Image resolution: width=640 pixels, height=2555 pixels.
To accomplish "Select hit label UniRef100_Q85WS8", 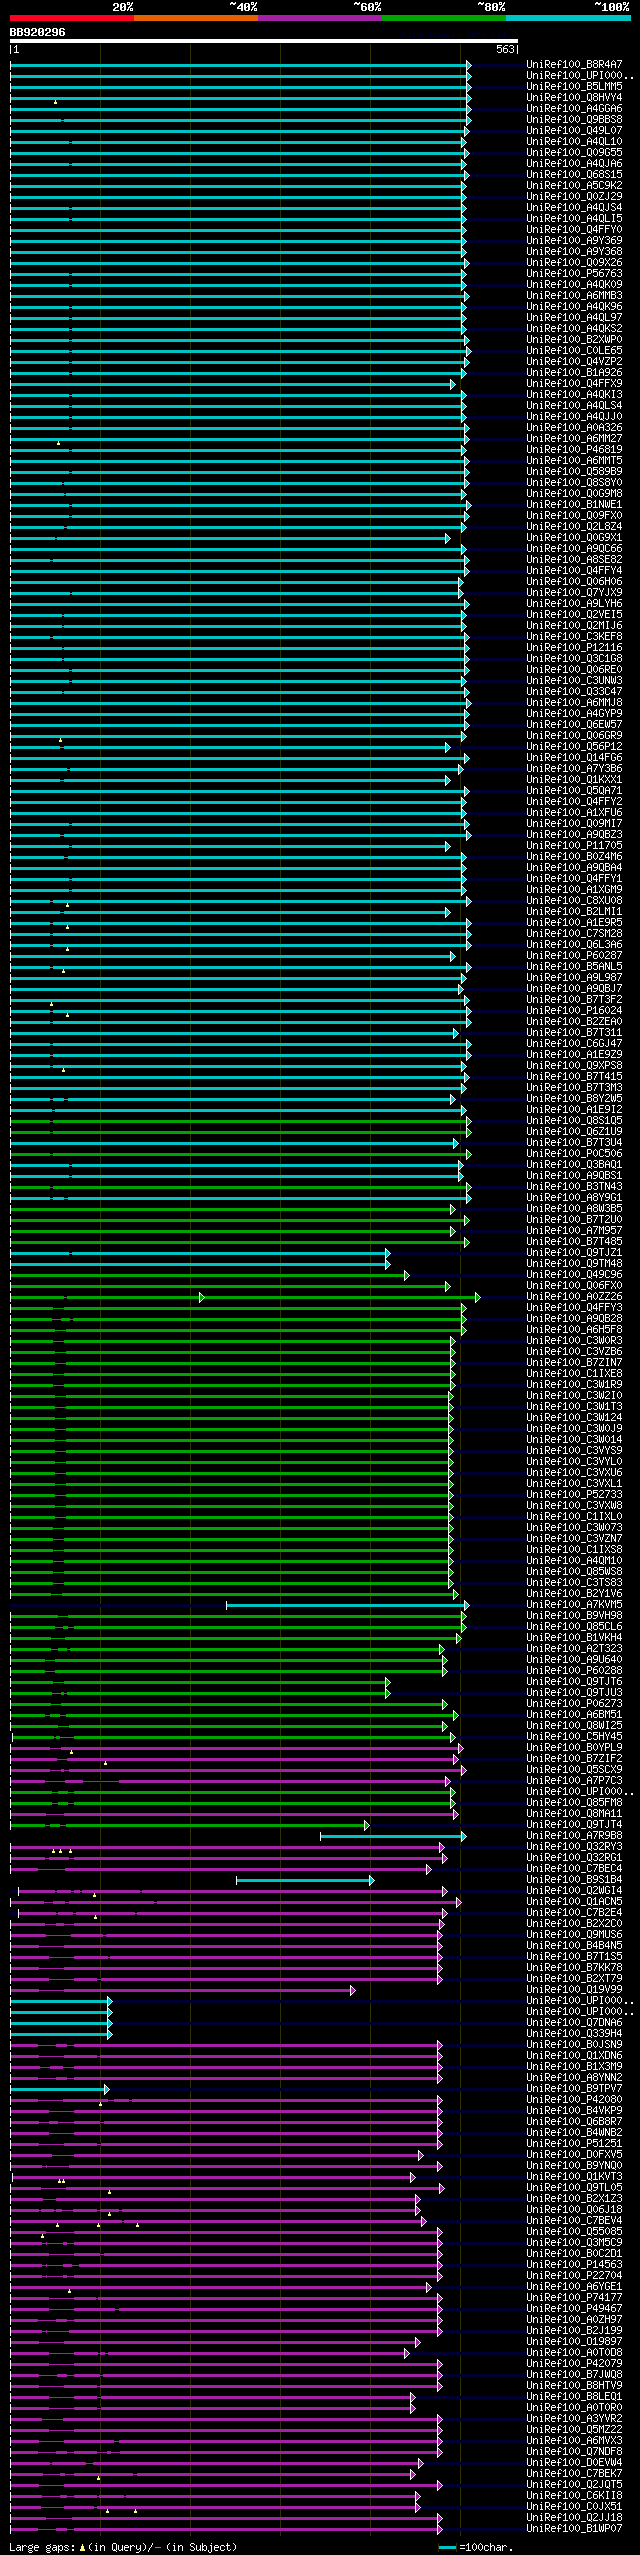I will [574, 1572].
